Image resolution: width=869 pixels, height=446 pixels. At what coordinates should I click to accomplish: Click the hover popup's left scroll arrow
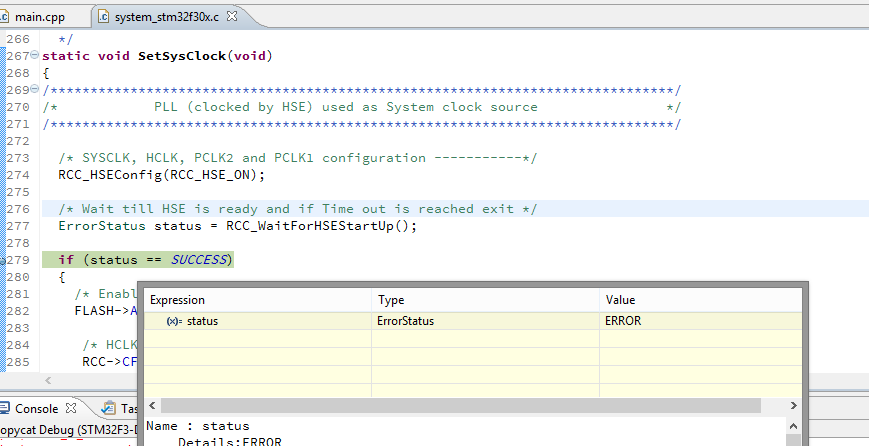pyautogui.click(x=152, y=406)
